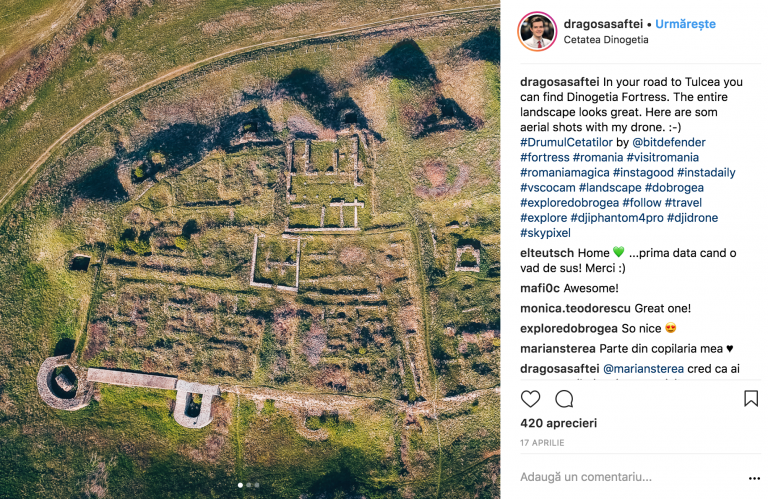Open comments via speech bubble icon
This screenshot has height=499, width=768.
[564, 399]
